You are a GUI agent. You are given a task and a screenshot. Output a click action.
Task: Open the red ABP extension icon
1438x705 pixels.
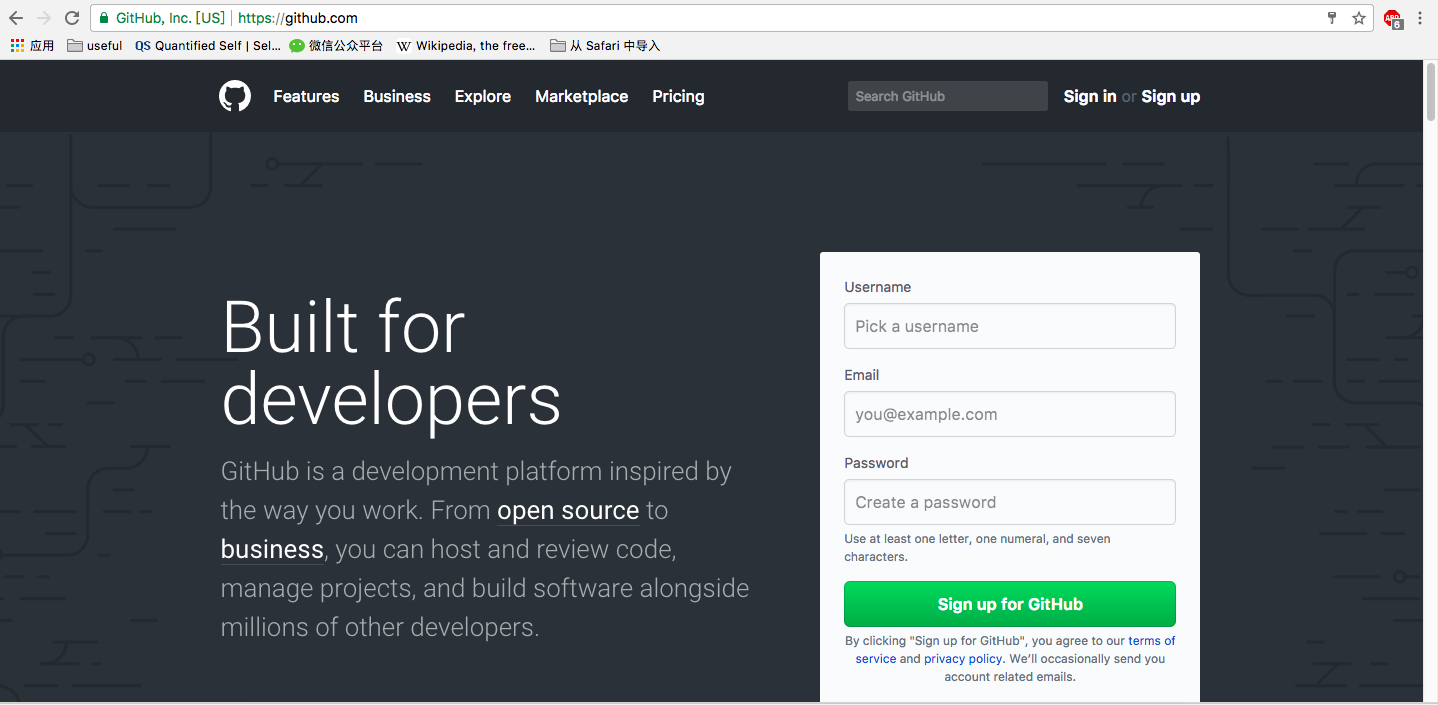[x=1392, y=18]
